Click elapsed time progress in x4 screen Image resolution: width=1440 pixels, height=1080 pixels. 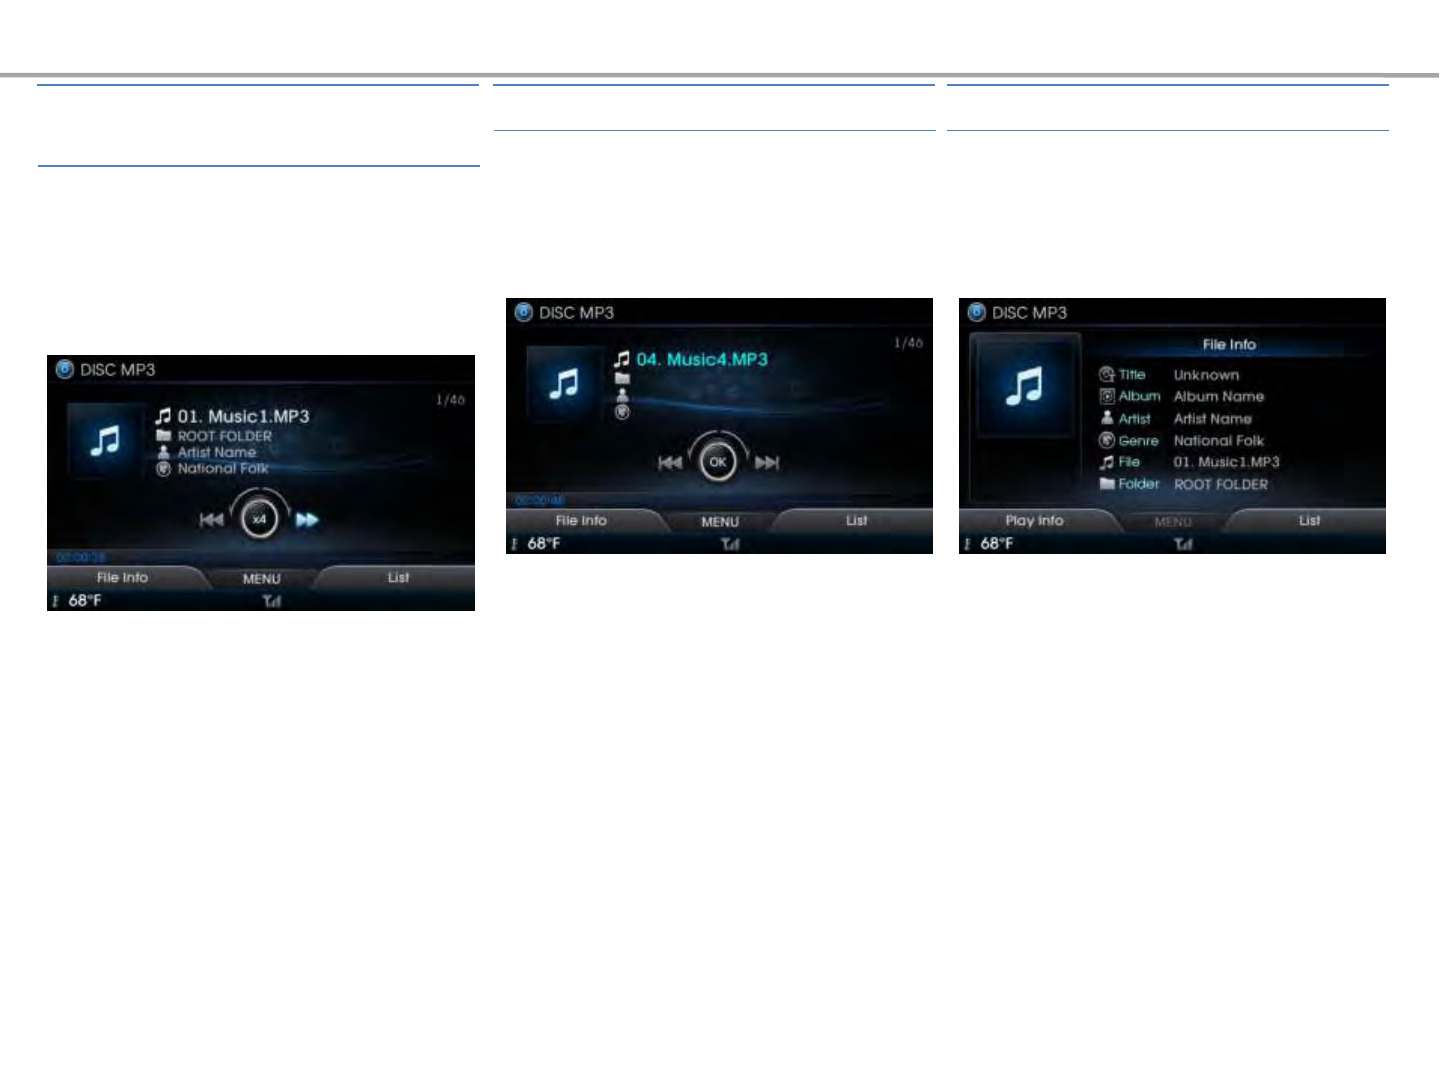point(81,557)
